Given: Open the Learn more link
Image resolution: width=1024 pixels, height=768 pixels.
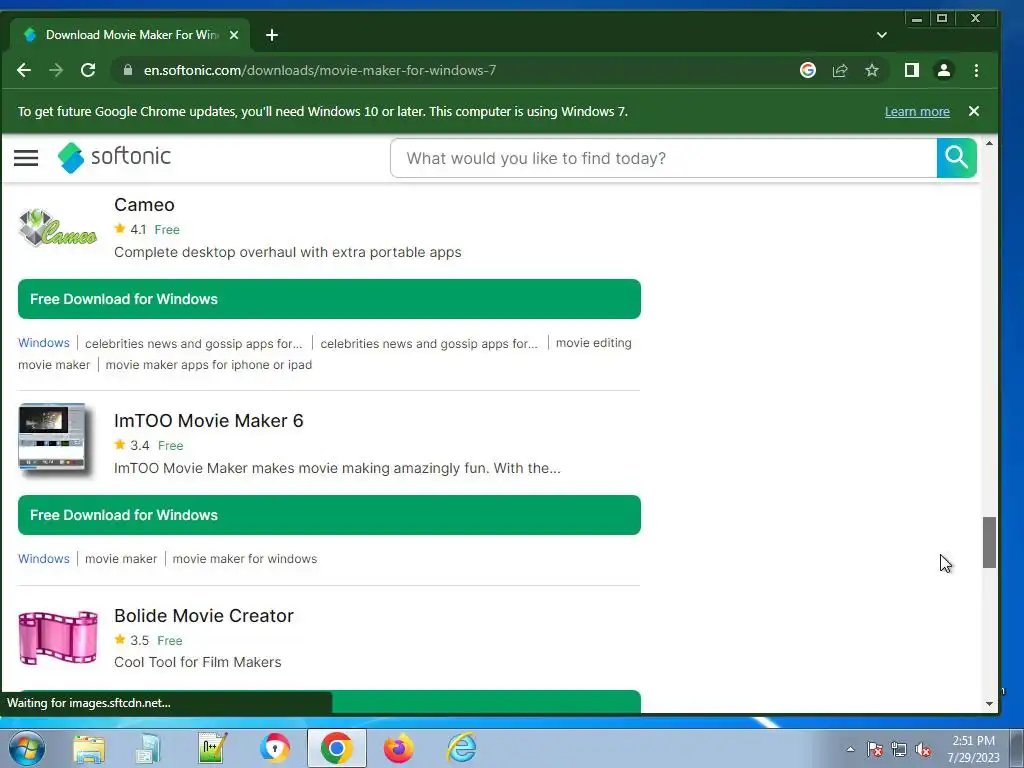Looking at the screenshot, I should point(917,112).
